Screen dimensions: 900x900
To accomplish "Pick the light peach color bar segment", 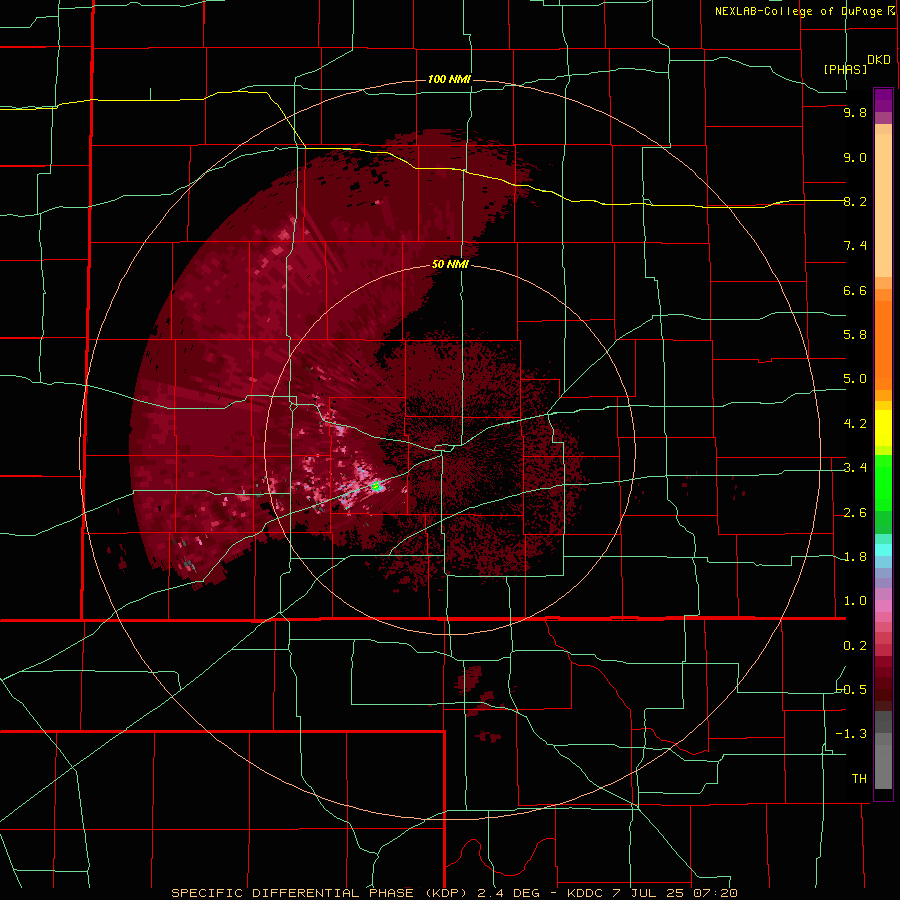I will click(883, 205).
